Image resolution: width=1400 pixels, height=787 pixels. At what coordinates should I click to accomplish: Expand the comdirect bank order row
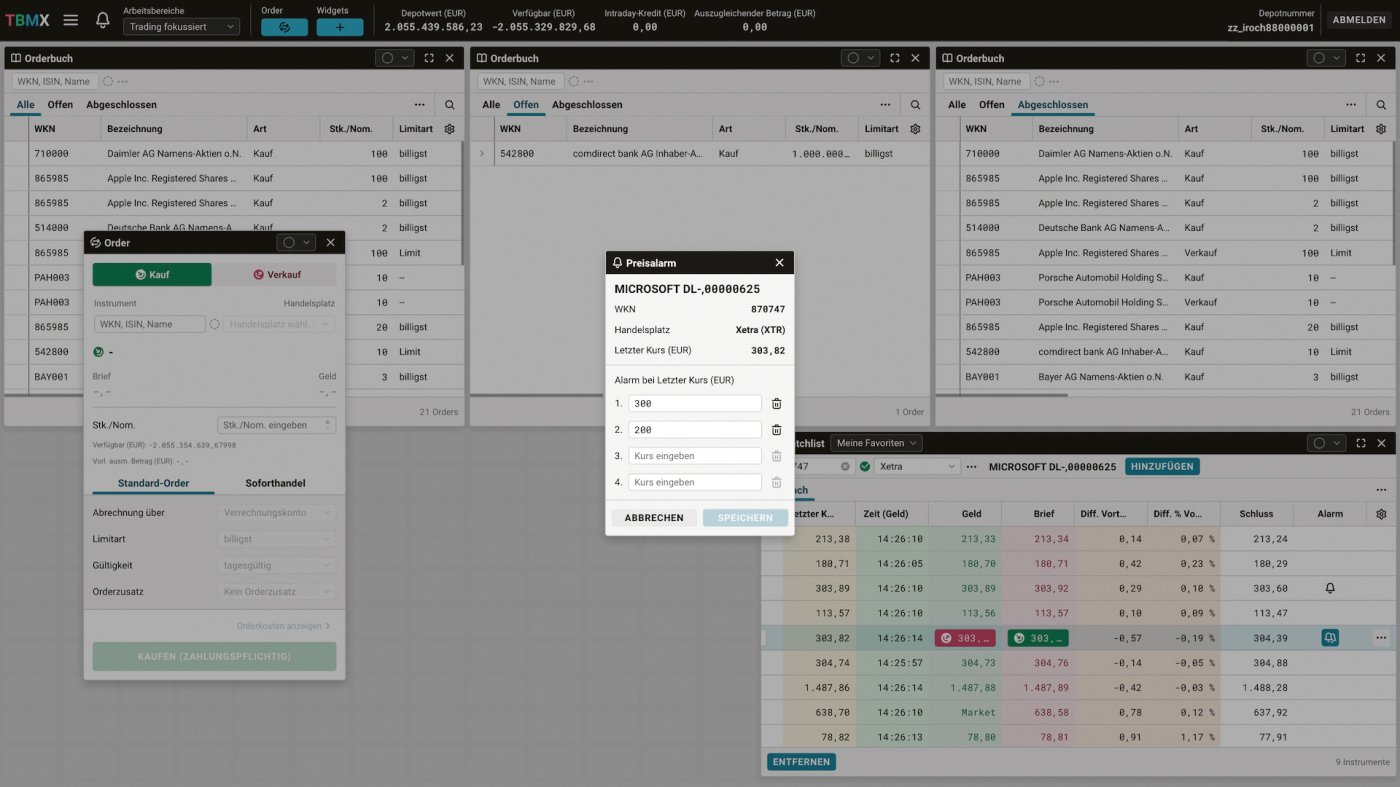(x=482, y=154)
